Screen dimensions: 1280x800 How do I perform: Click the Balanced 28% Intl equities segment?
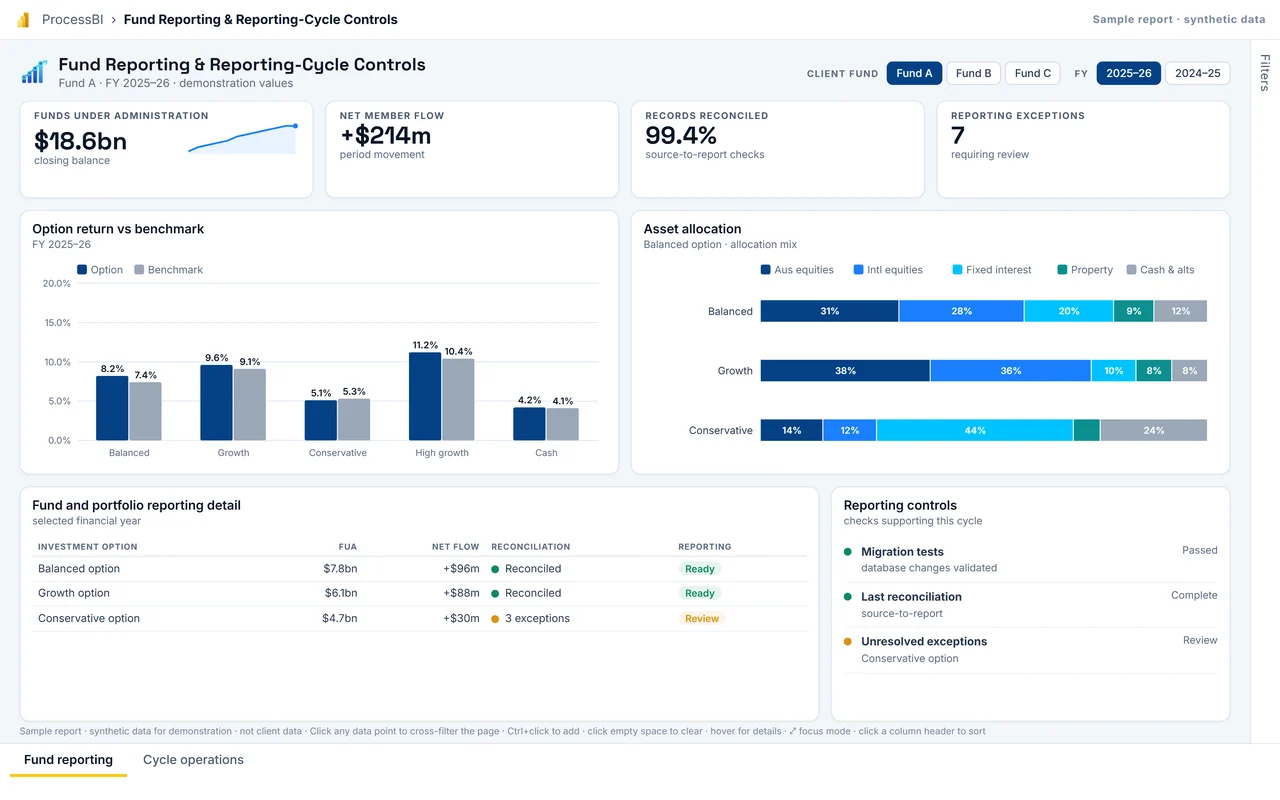click(961, 311)
